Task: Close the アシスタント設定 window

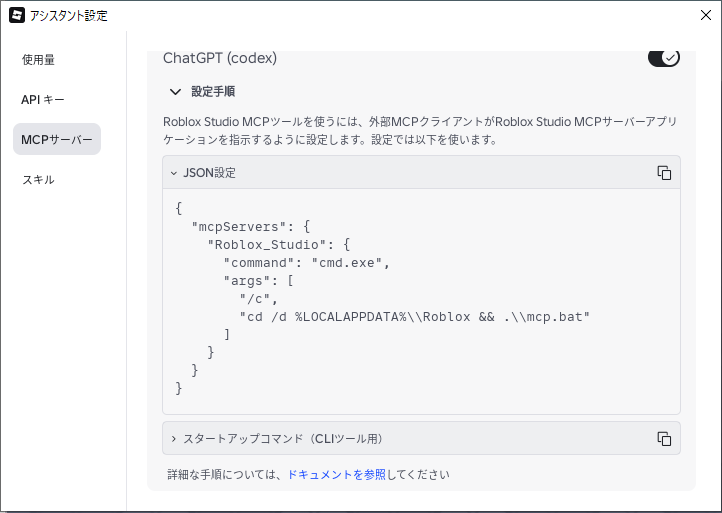Action: click(705, 15)
